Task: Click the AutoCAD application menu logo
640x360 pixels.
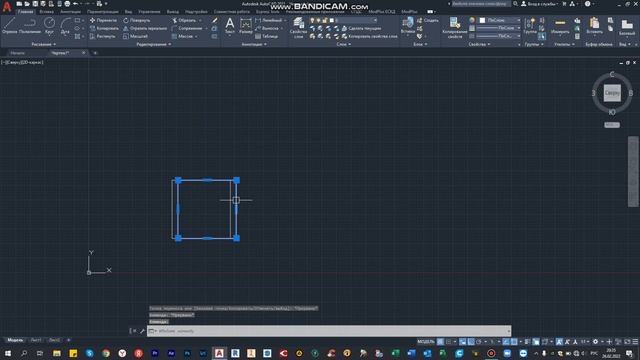Action: point(7,7)
